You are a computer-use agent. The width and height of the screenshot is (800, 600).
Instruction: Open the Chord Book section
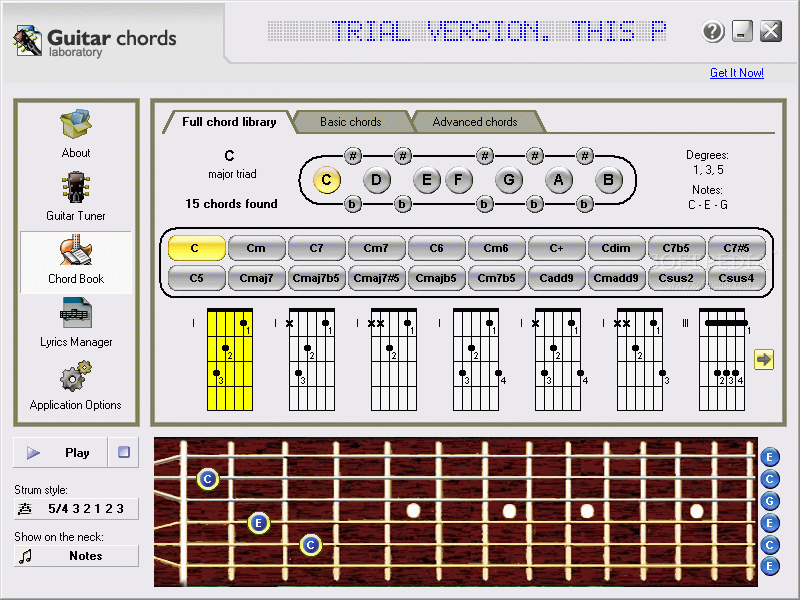click(76, 262)
